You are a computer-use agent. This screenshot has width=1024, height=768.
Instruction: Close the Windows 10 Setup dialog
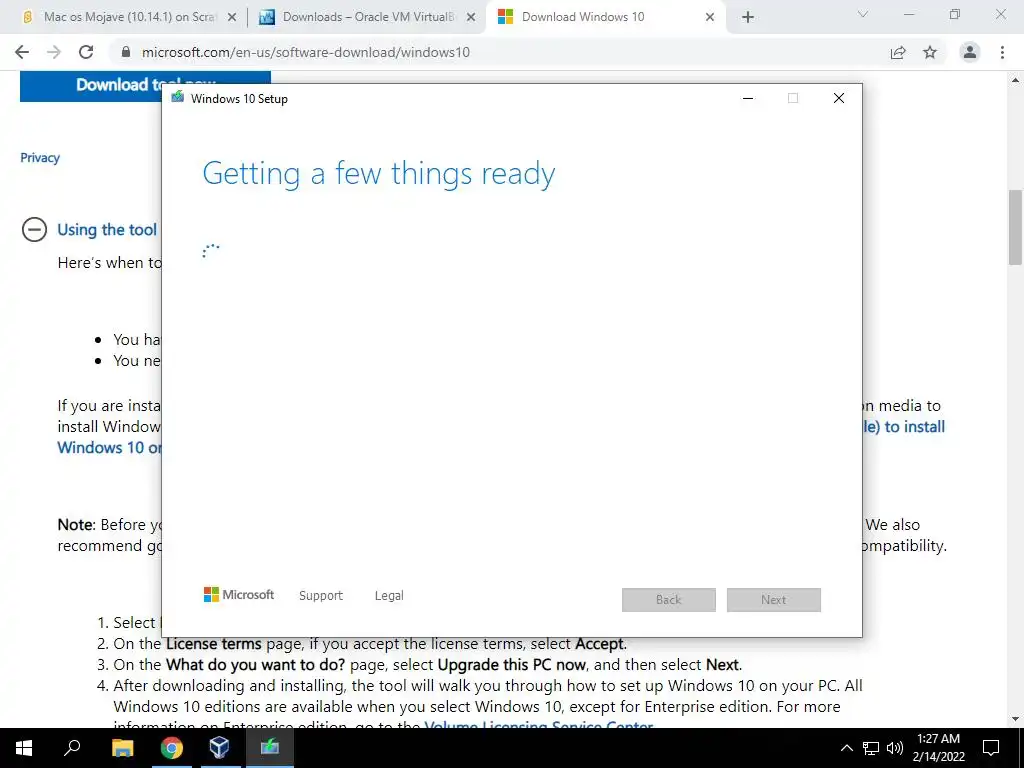pos(839,99)
